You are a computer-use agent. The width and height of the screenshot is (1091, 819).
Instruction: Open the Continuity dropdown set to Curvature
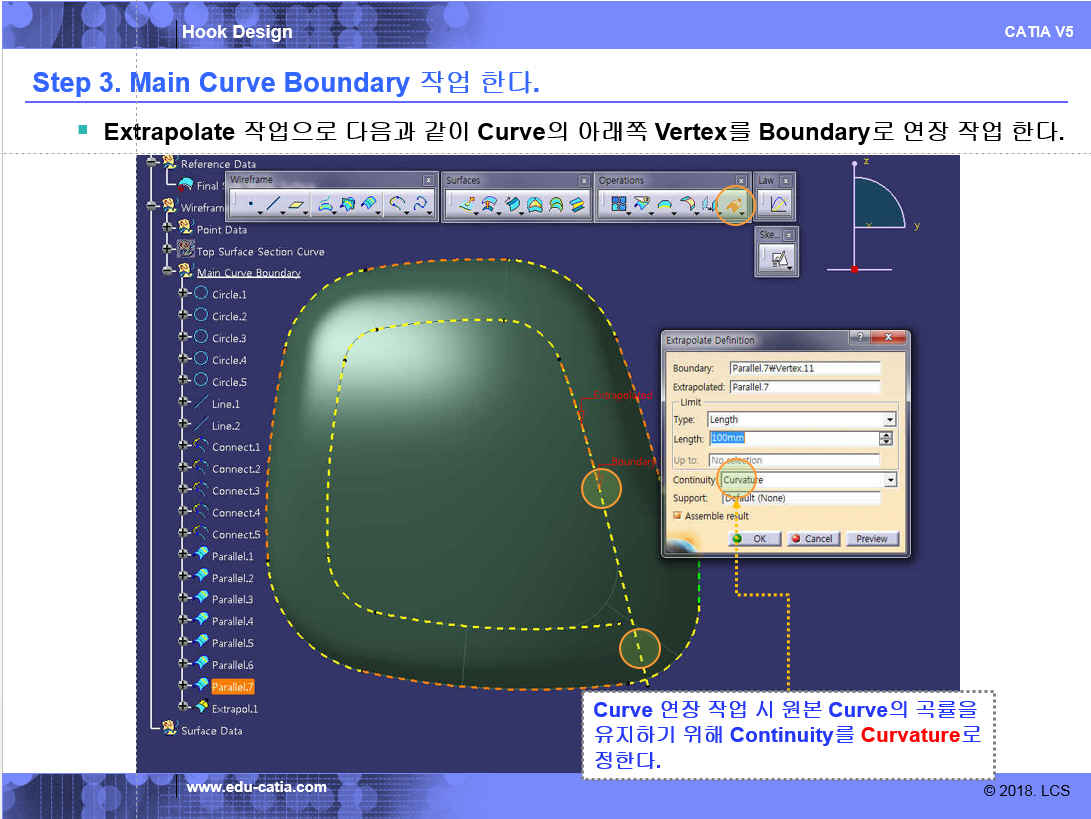click(x=889, y=480)
